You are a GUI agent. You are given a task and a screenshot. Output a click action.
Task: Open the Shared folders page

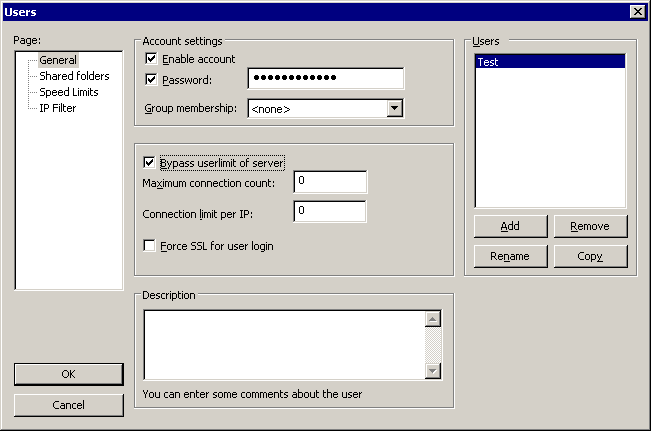click(x=74, y=76)
